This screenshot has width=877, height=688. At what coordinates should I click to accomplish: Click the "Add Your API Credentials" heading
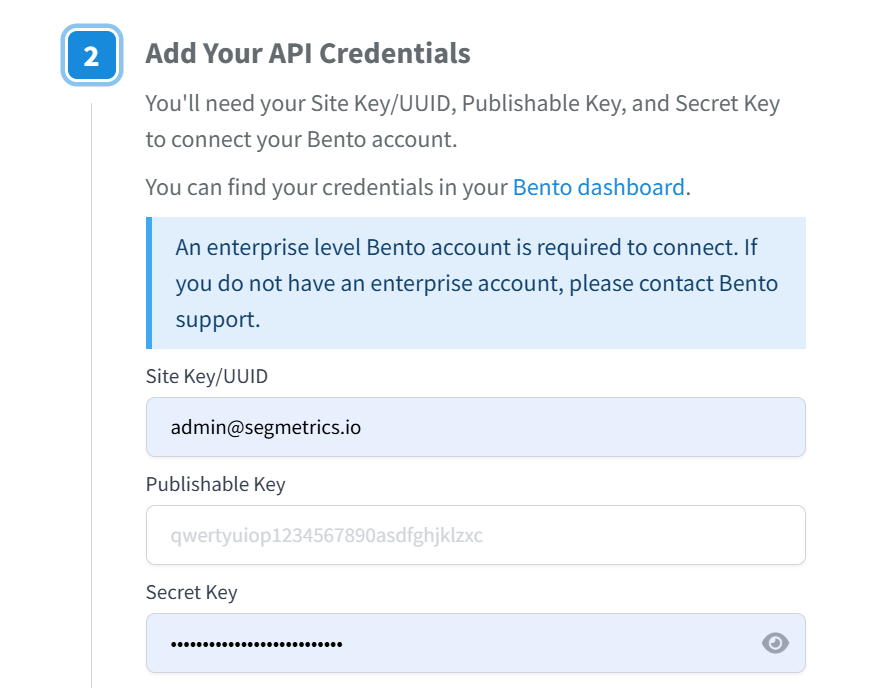click(308, 53)
